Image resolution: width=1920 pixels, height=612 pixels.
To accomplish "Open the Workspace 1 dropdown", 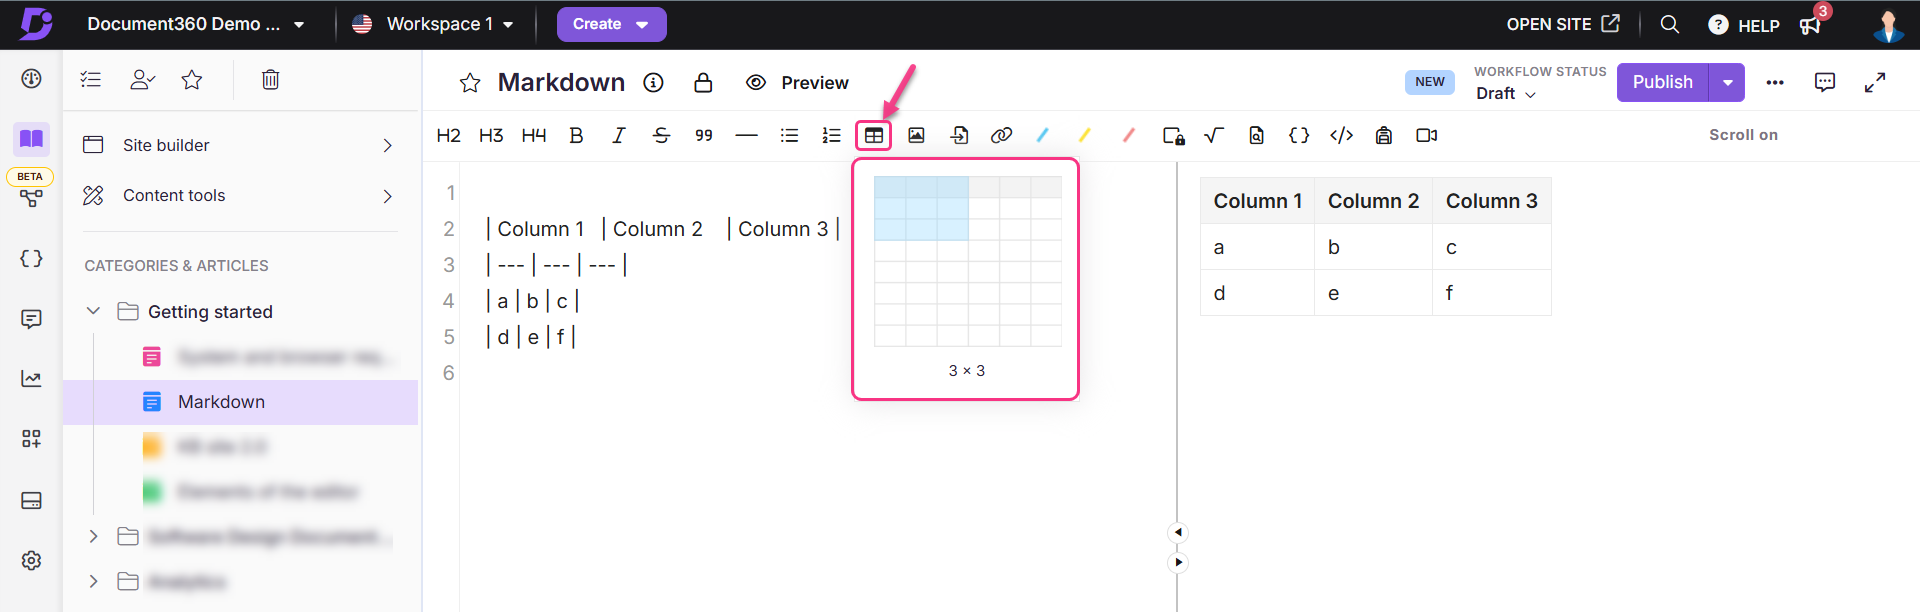I will click(x=434, y=24).
